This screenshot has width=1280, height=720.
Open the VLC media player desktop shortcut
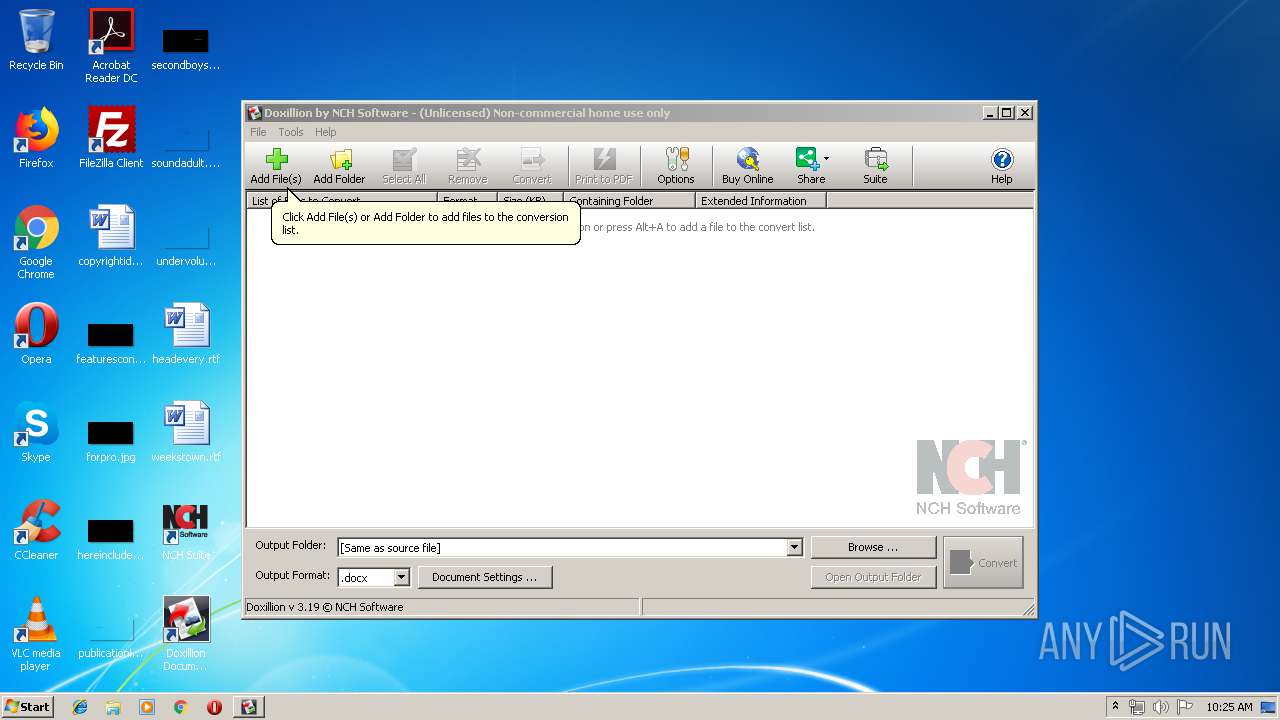[36, 635]
